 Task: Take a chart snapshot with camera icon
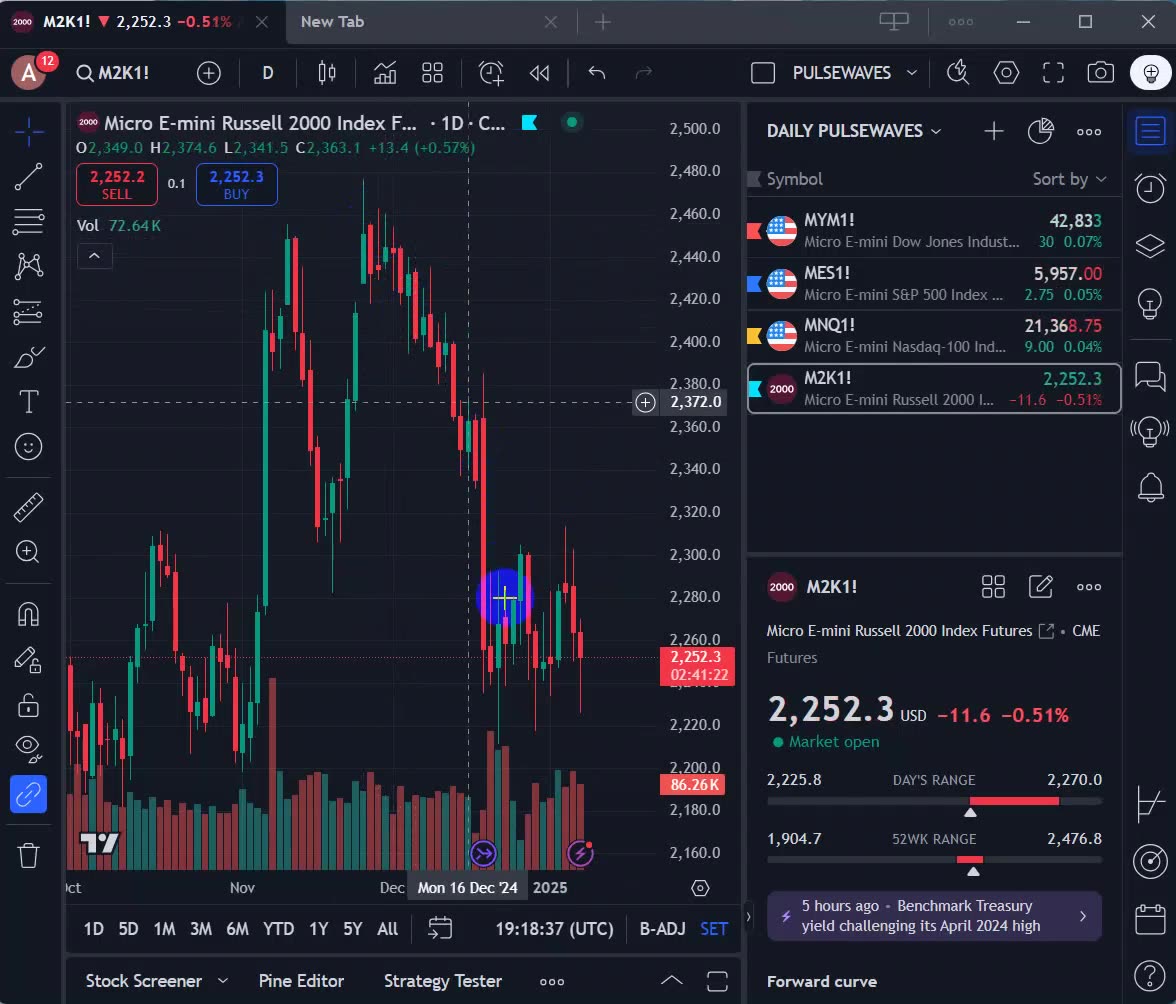point(1100,73)
